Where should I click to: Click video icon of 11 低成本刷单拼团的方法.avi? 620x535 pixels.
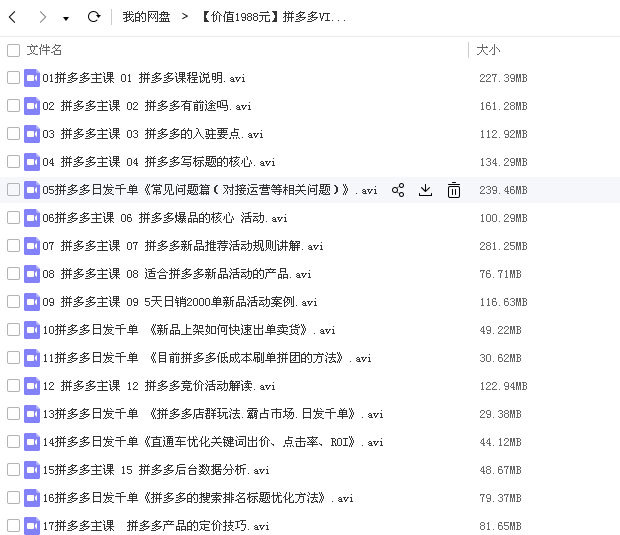(32, 358)
